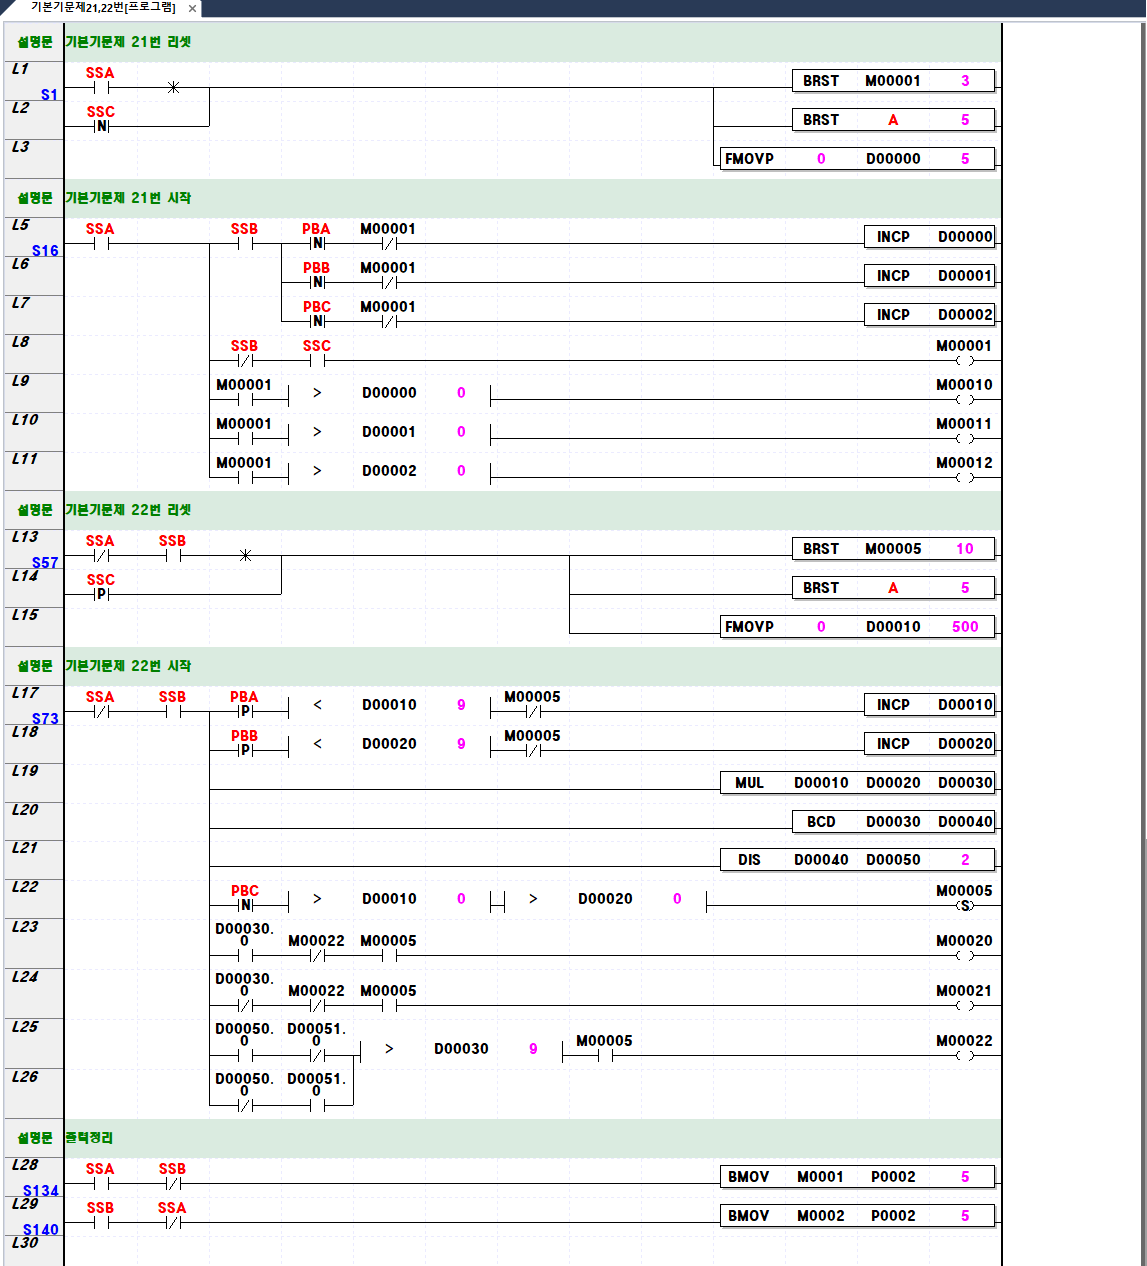Click the PBA contact on line L5
1147x1266 pixels.
317,243
